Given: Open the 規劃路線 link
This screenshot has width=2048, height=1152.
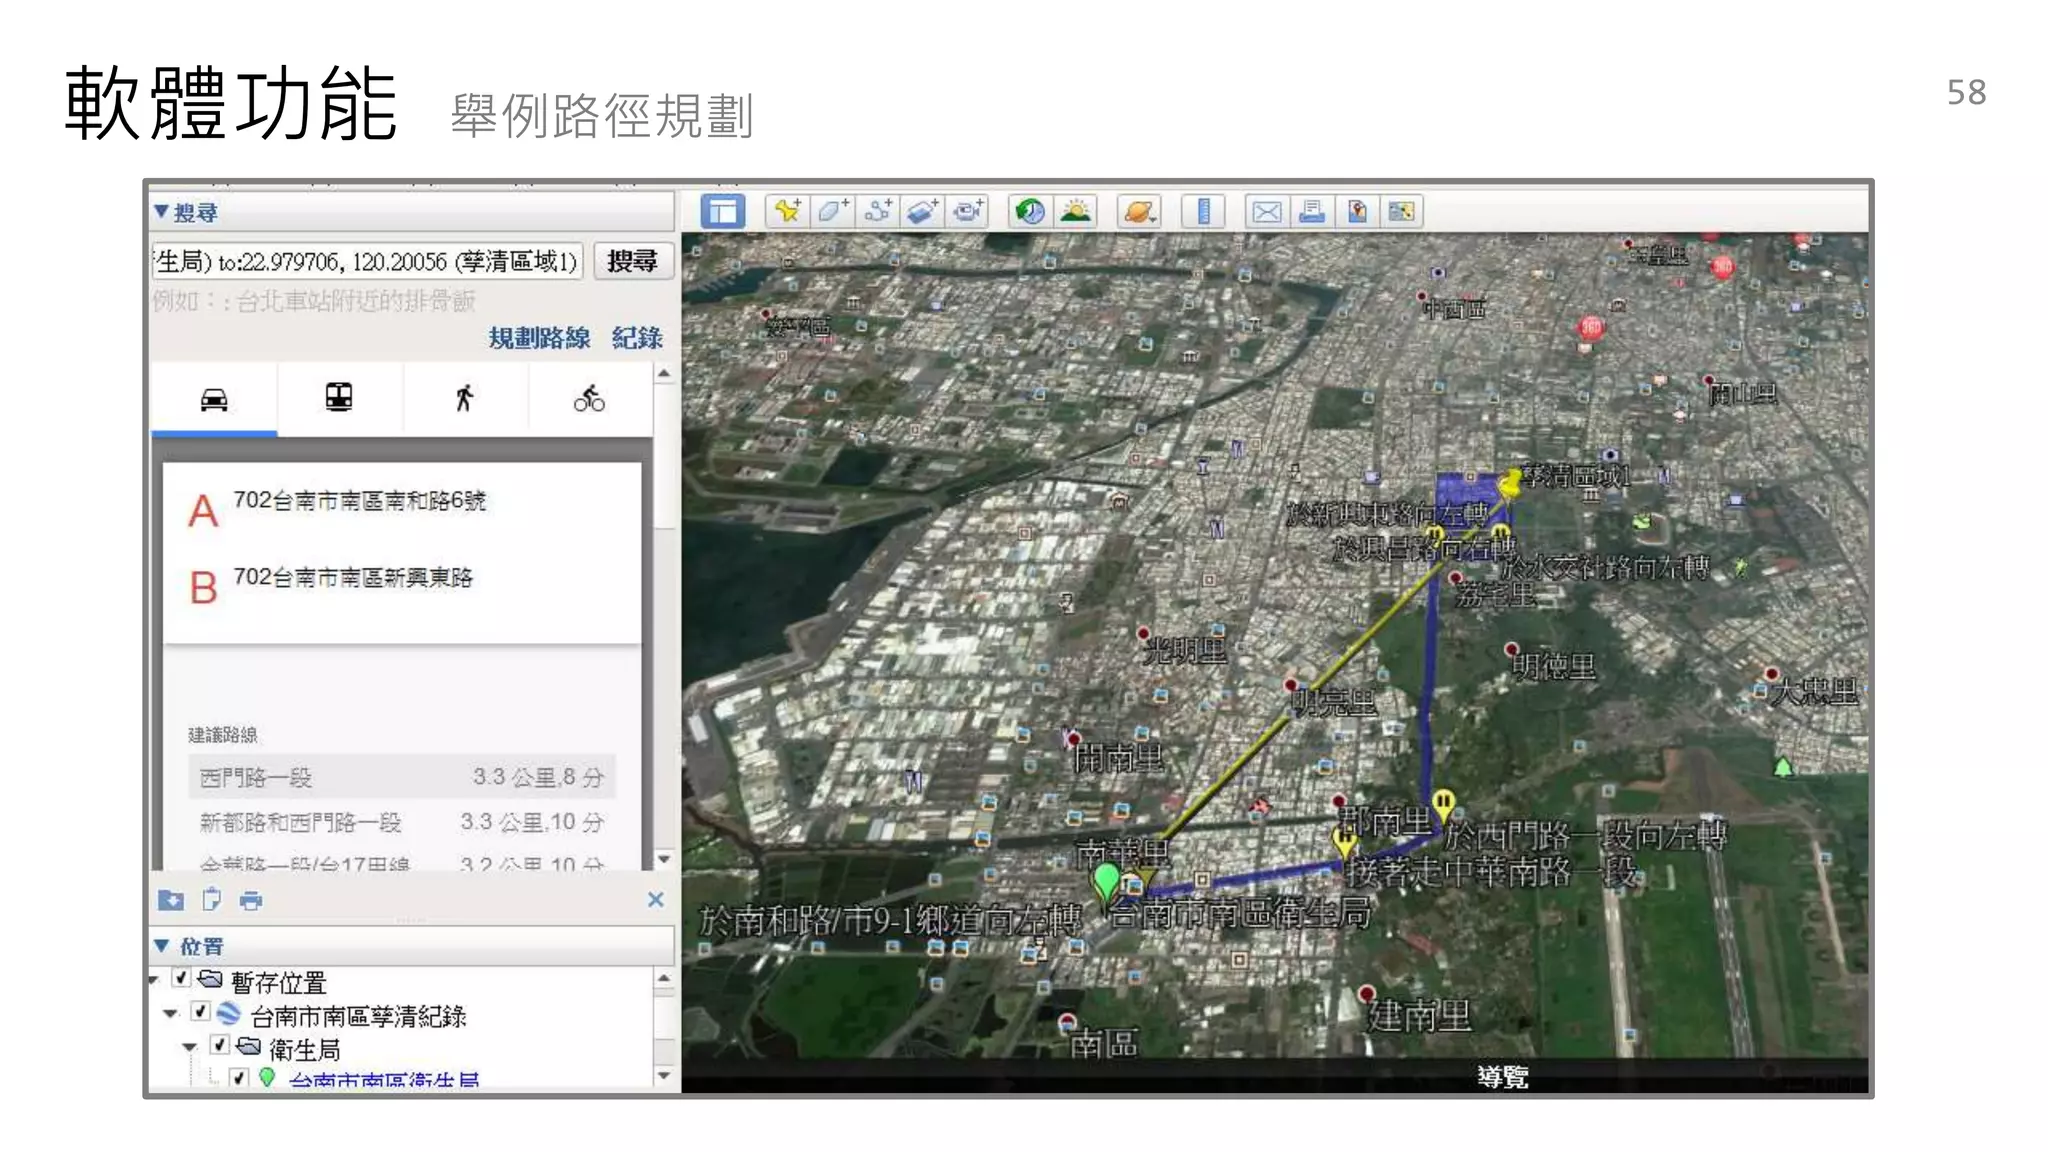Looking at the screenshot, I should click(x=539, y=338).
